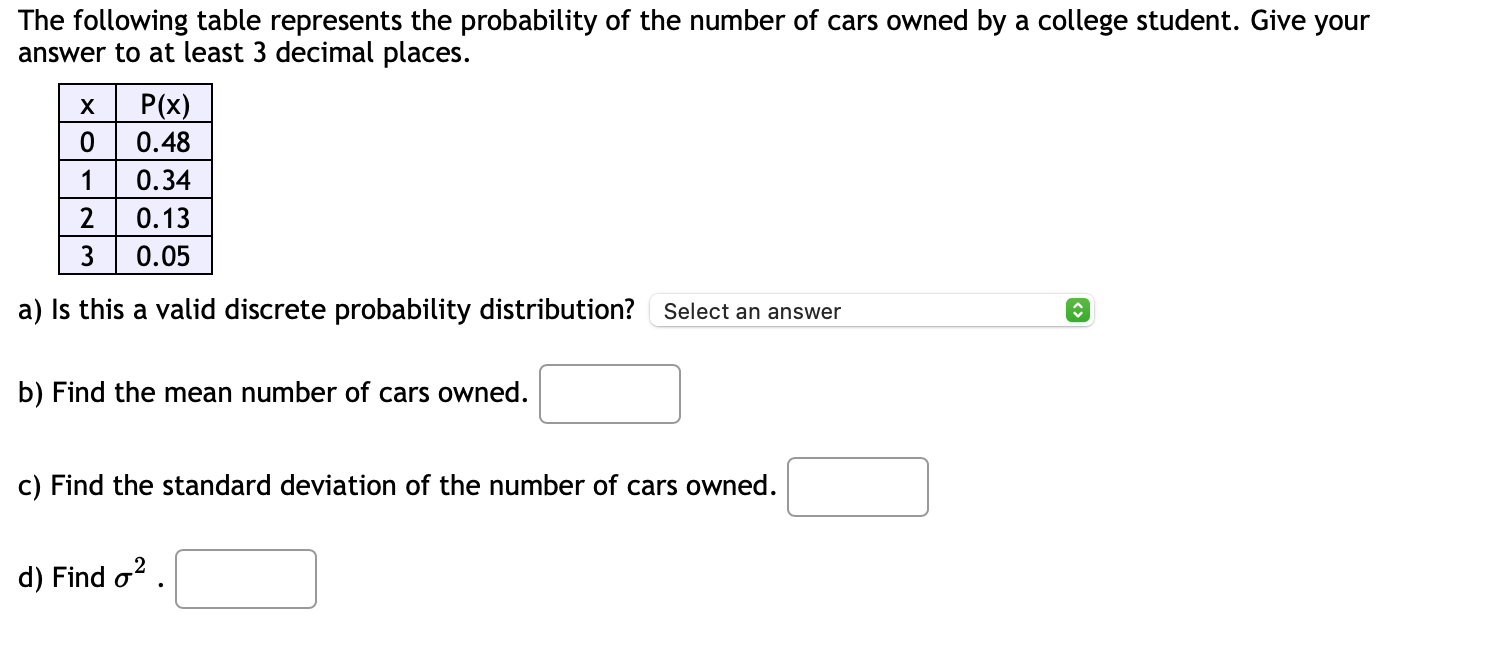Click the green up-down arrow on dropdown
This screenshot has height=652, width=1508.
1077,310
